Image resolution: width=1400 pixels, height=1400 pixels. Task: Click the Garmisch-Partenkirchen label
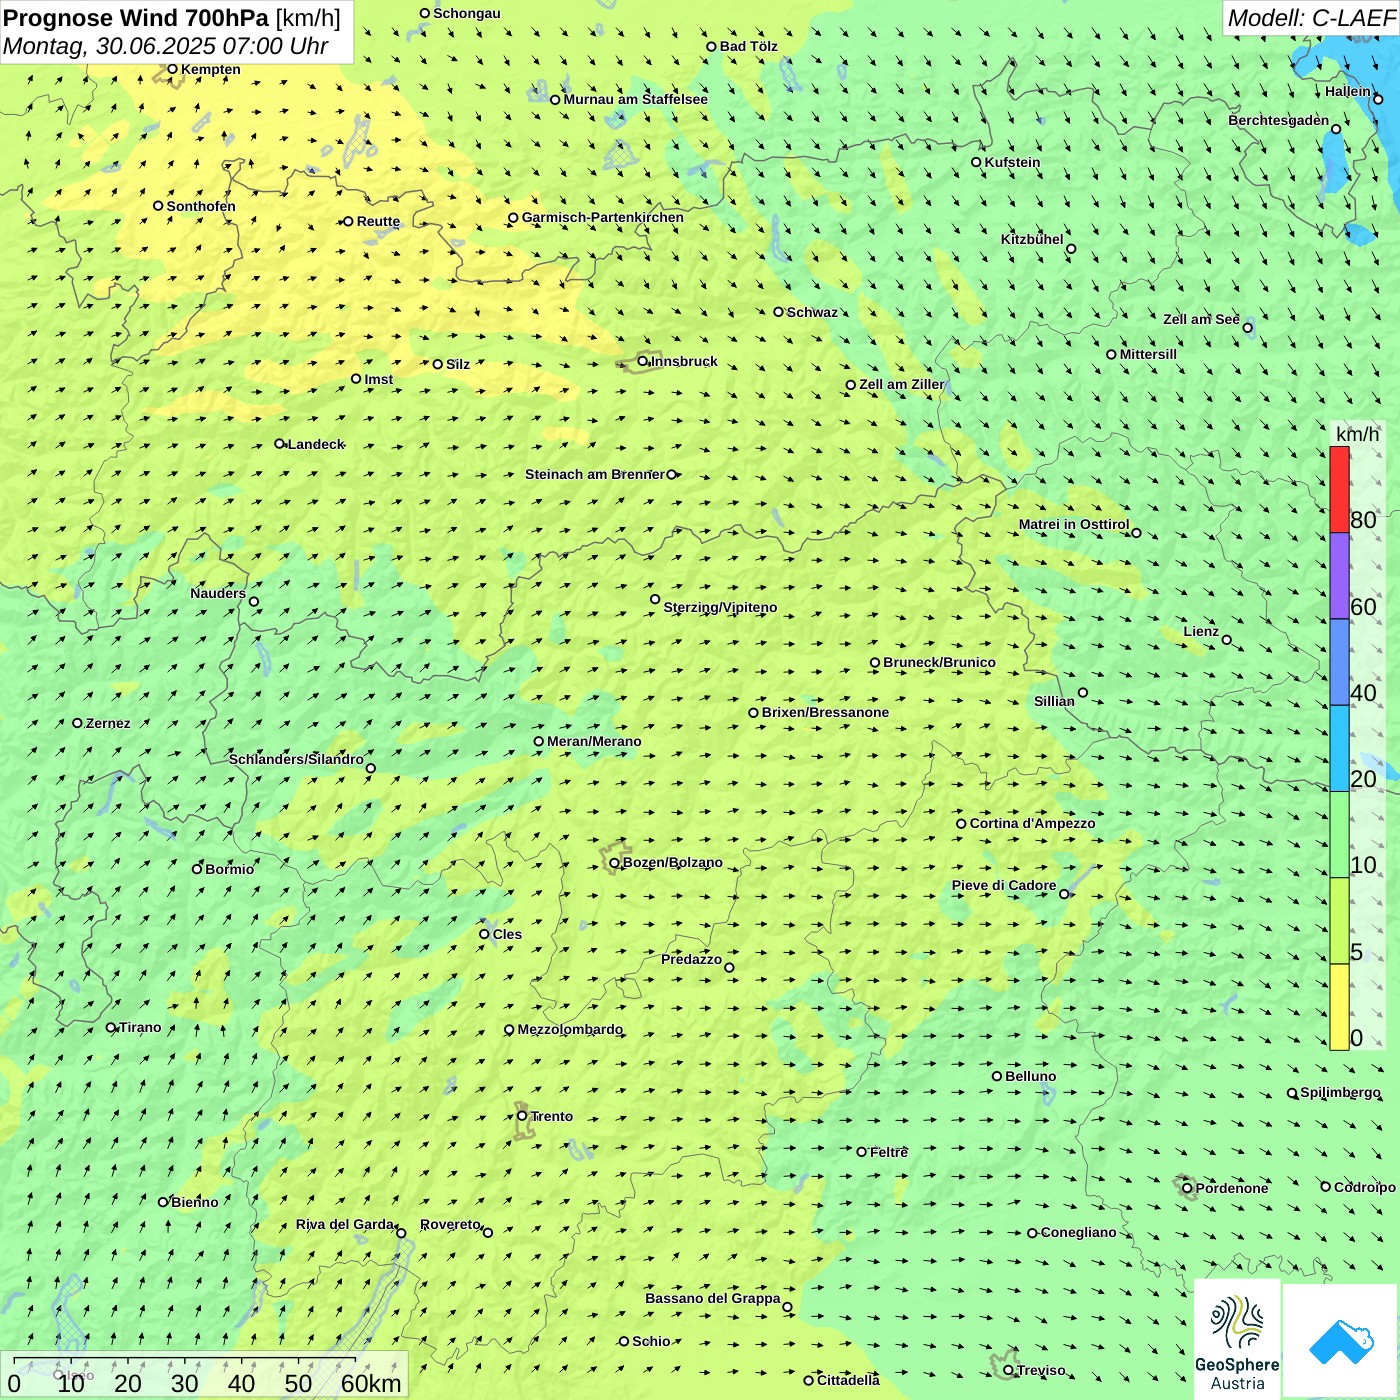[603, 217]
